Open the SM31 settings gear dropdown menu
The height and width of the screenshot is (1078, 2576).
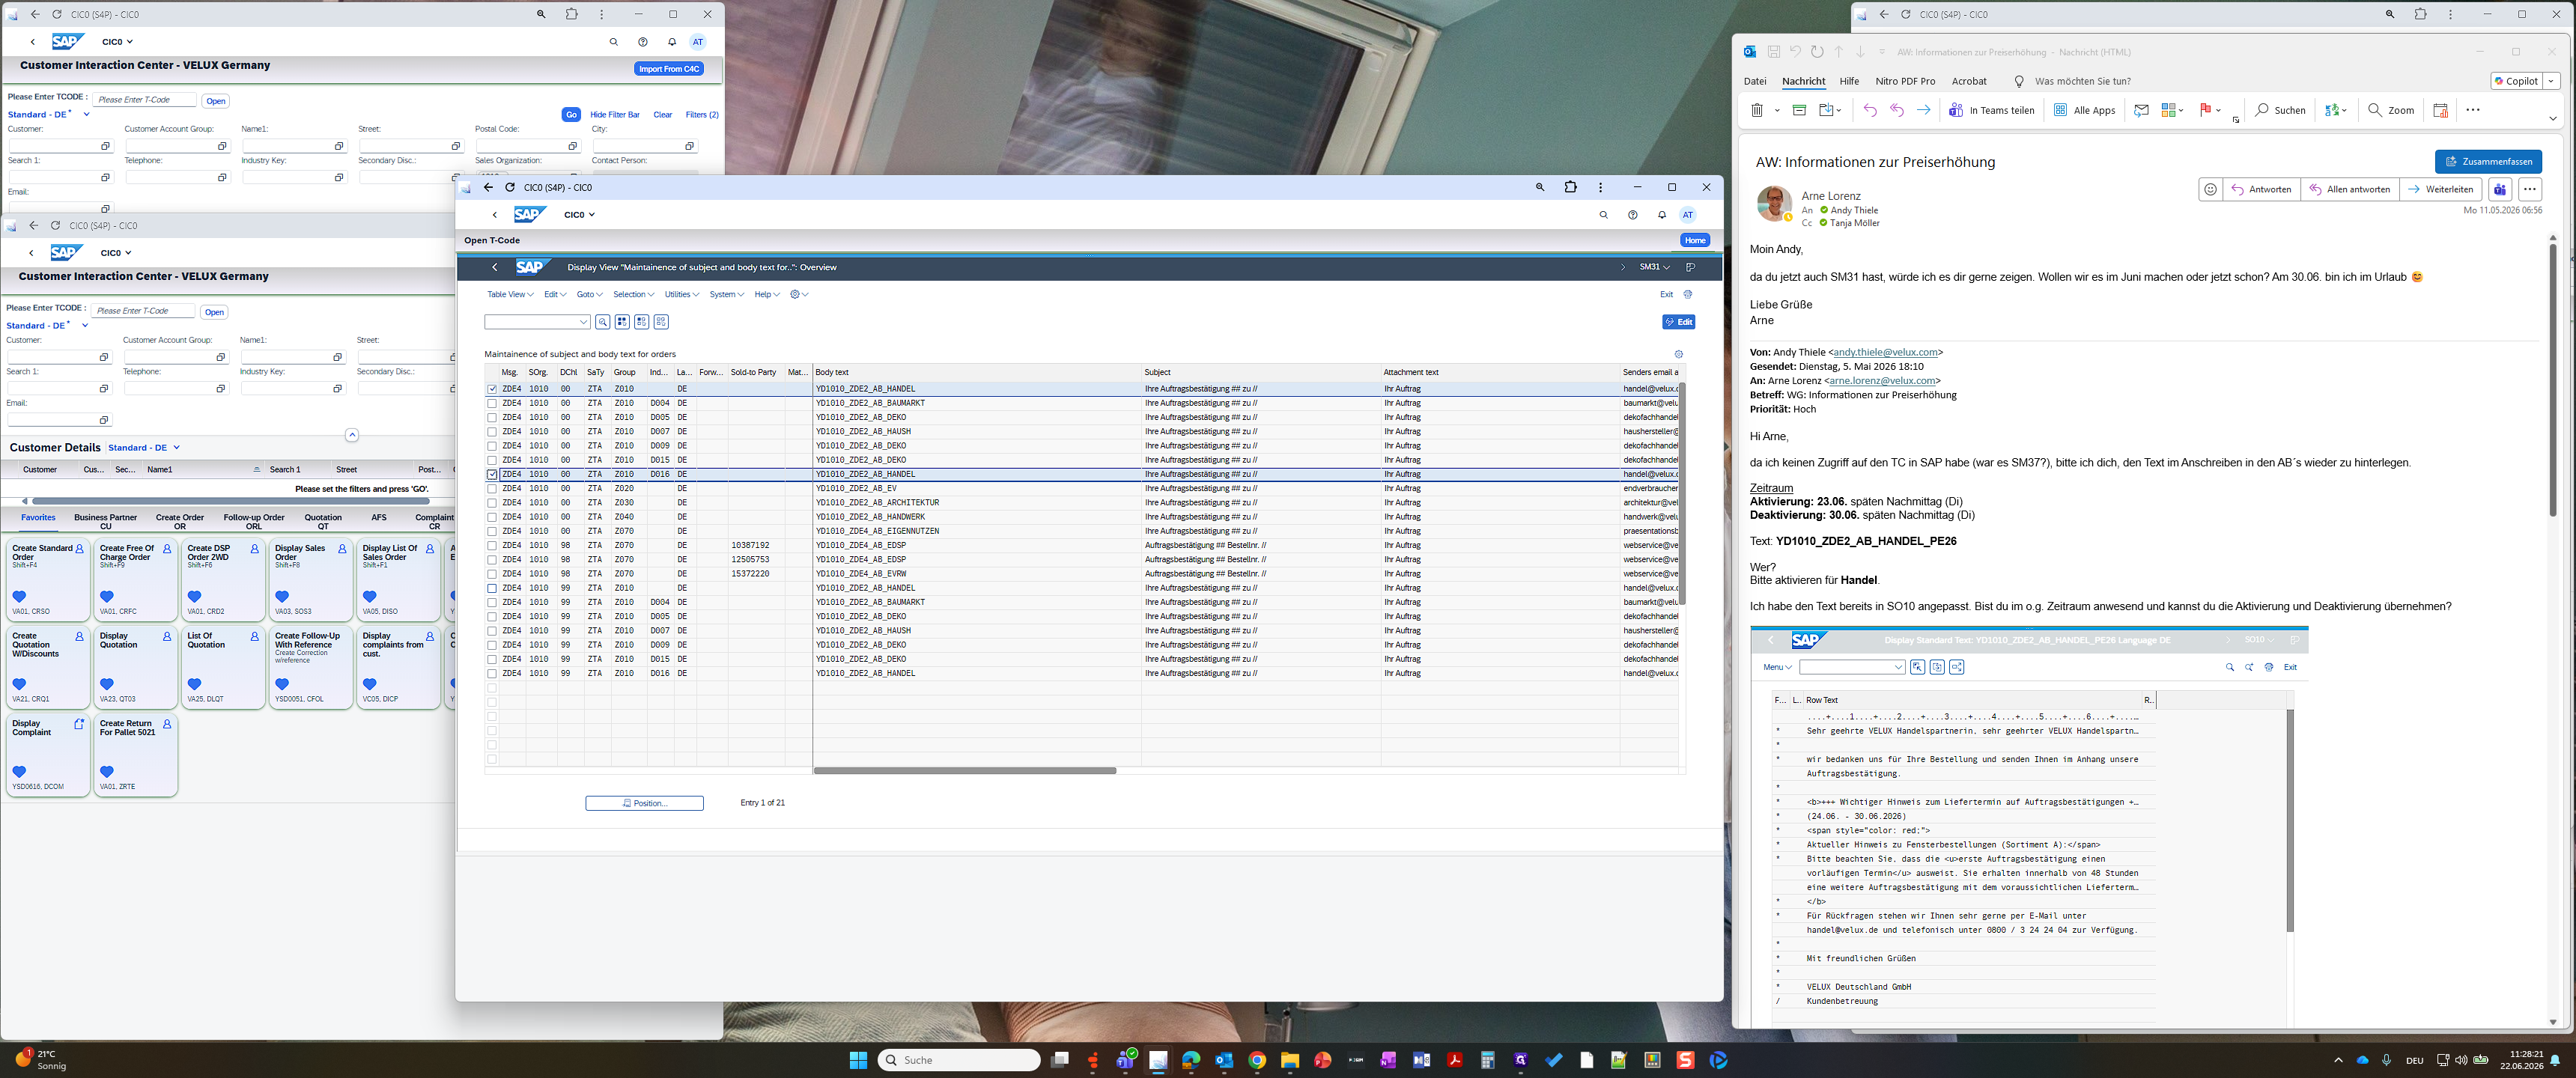[799, 294]
